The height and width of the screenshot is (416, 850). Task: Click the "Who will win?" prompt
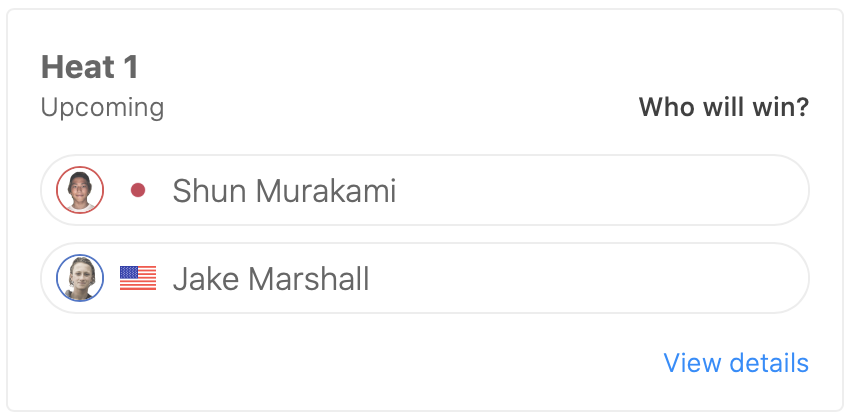coord(723,107)
